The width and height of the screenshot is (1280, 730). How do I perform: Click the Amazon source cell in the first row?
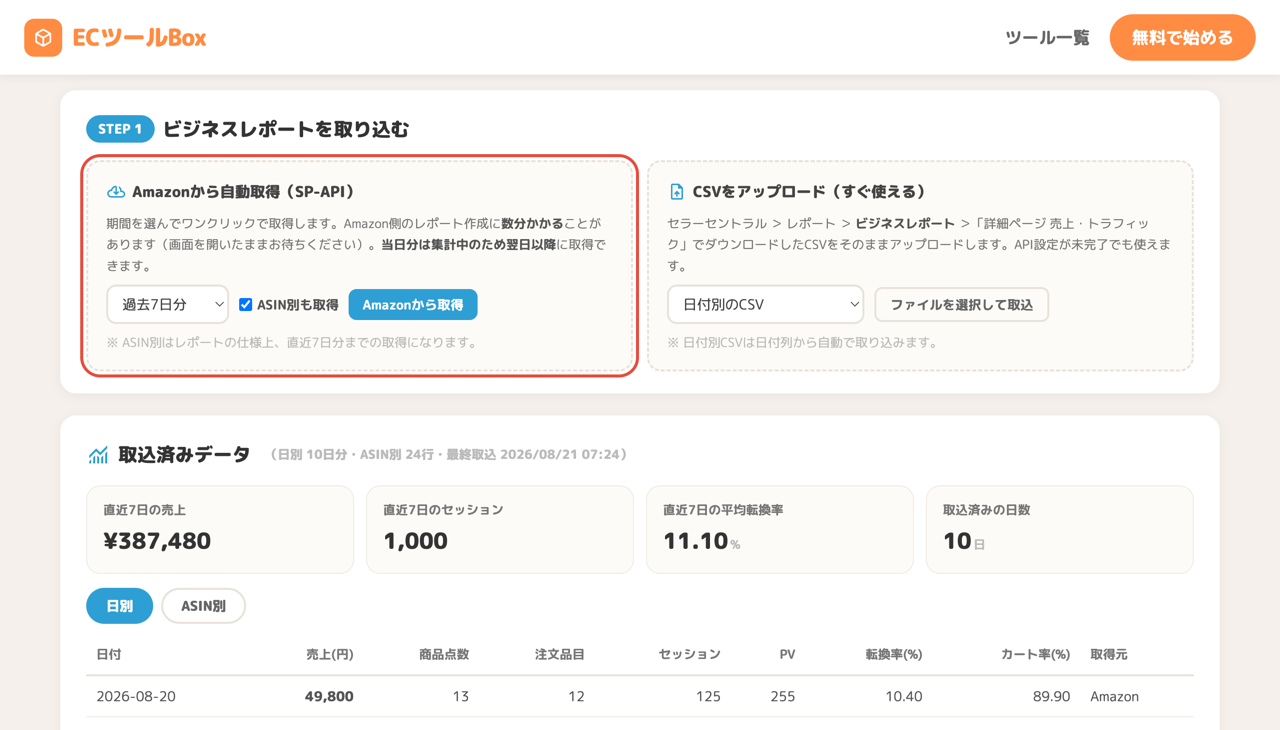point(1115,696)
